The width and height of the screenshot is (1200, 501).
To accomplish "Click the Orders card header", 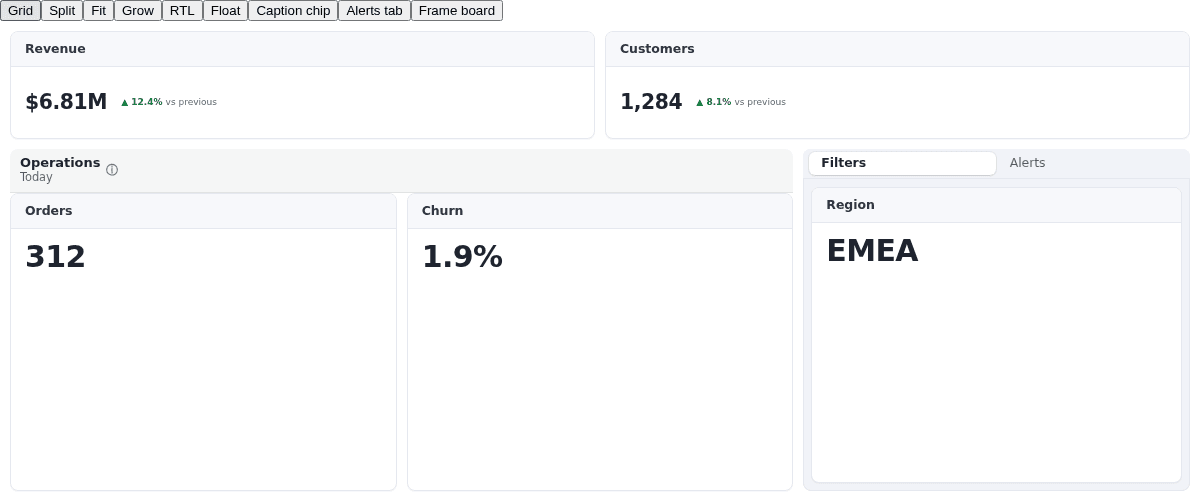I will click(x=203, y=211).
